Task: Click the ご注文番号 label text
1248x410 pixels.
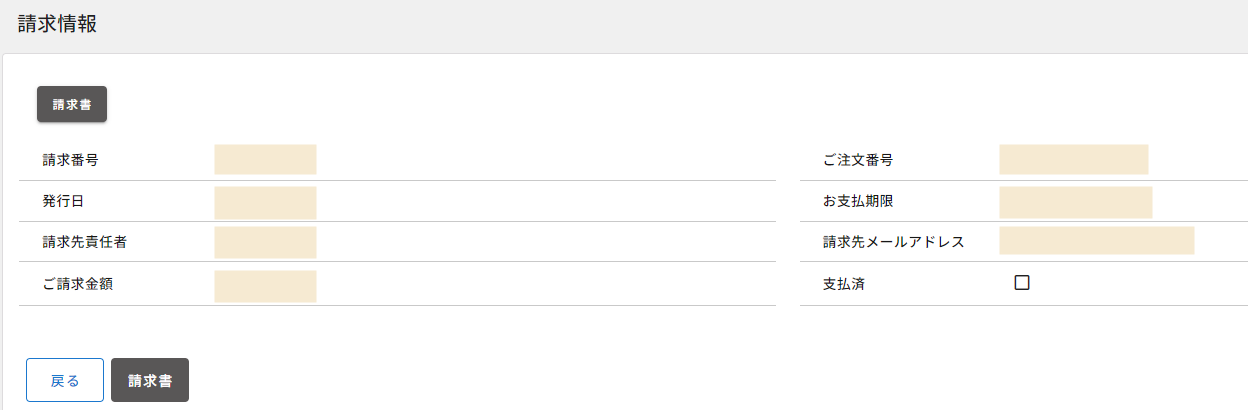Action: [x=857, y=160]
